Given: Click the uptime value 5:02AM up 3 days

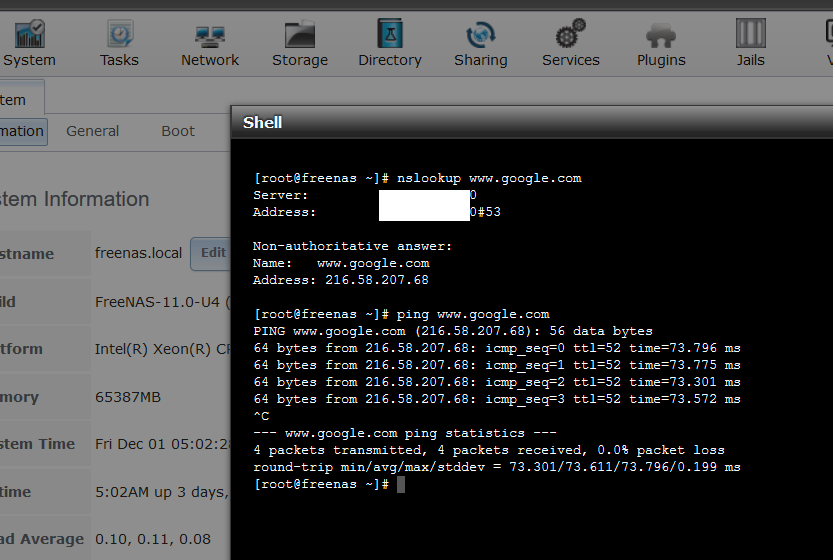Looking at the screenshot, I should (162, 492).
